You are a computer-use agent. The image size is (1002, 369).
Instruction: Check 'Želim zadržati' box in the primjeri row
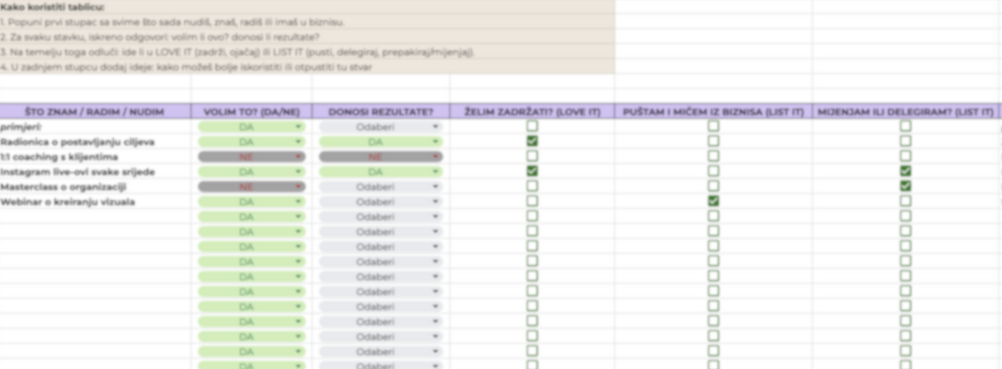pos(532,126)
